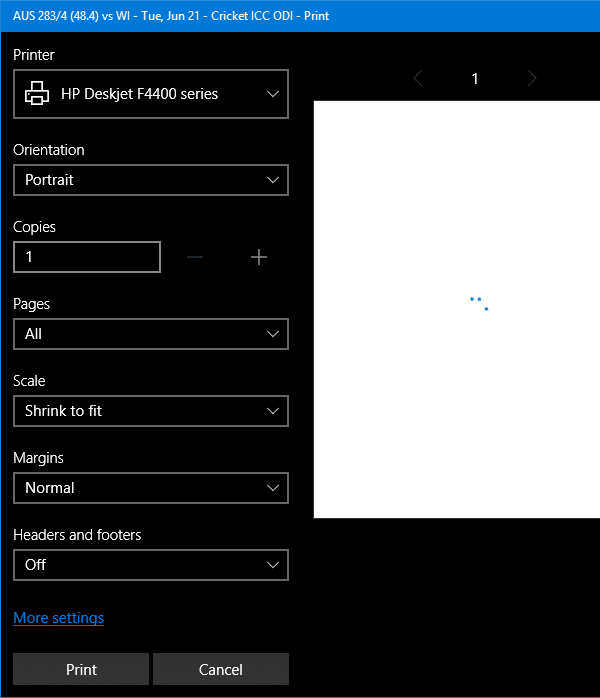Click the Cancel button

221,669
